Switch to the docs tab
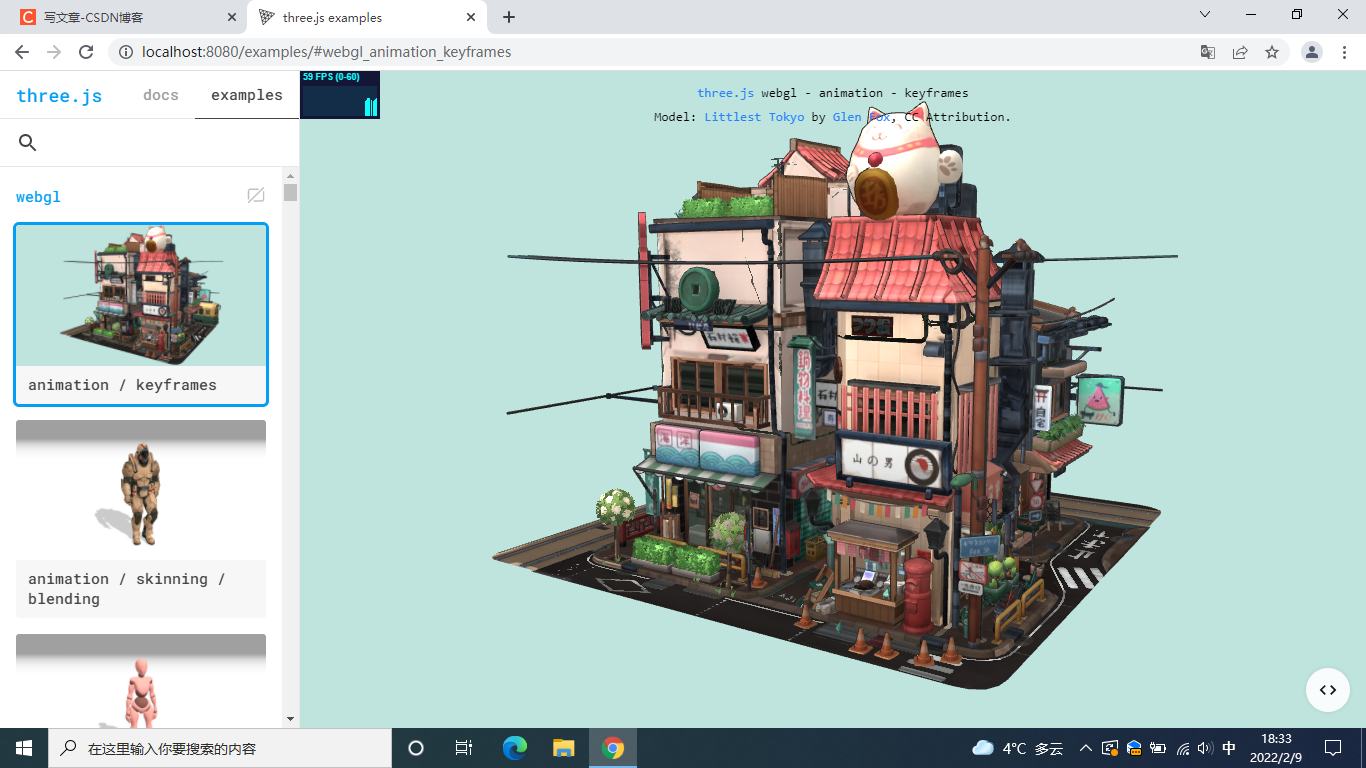This screenshot has height=768, width=1366. click(x=161, y=95)
